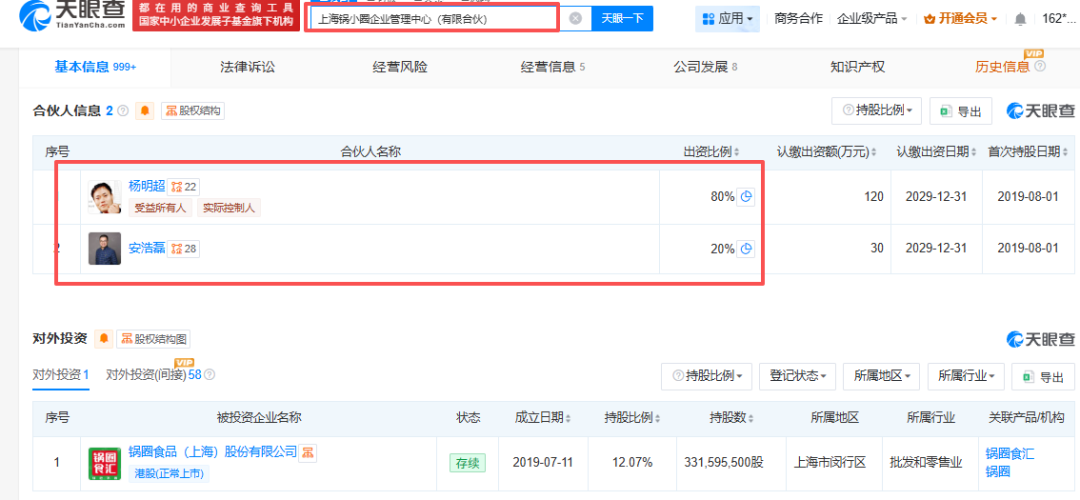Switch to the 法律诉讼 tab
This screenshot has height=500, width=1080.
click(x=247, y=67)
